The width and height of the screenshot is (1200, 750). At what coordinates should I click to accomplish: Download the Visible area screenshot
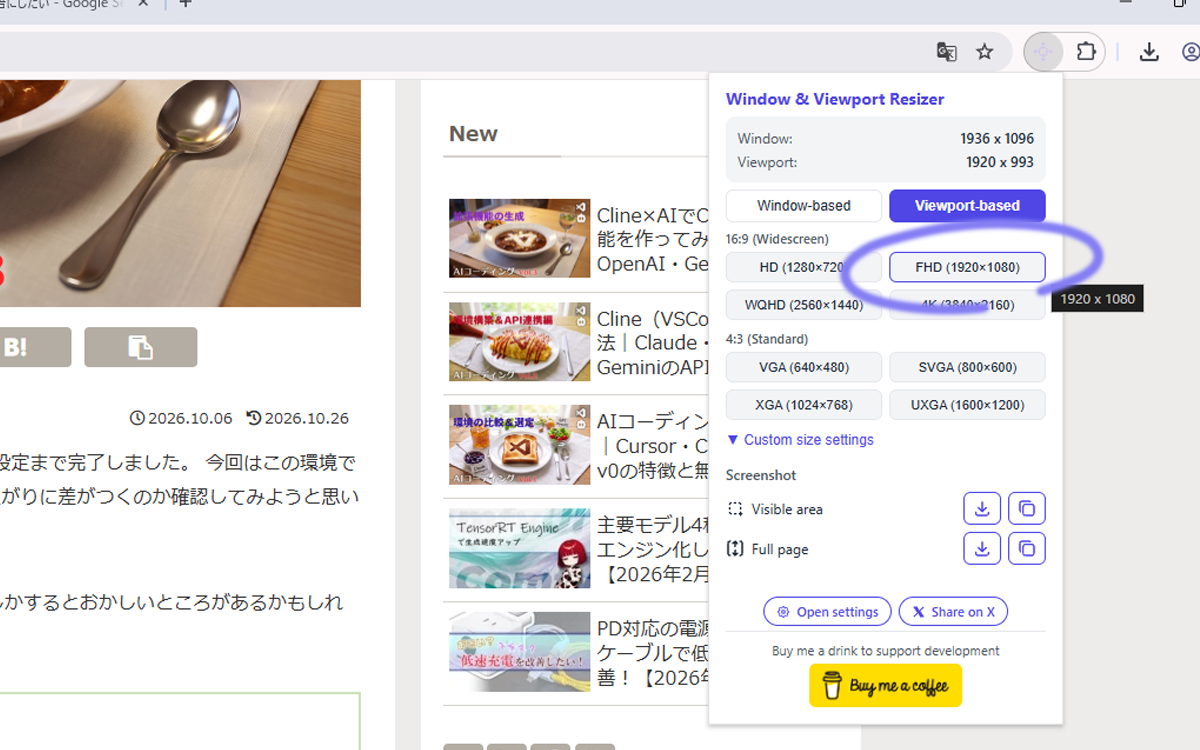click(982, 509)
